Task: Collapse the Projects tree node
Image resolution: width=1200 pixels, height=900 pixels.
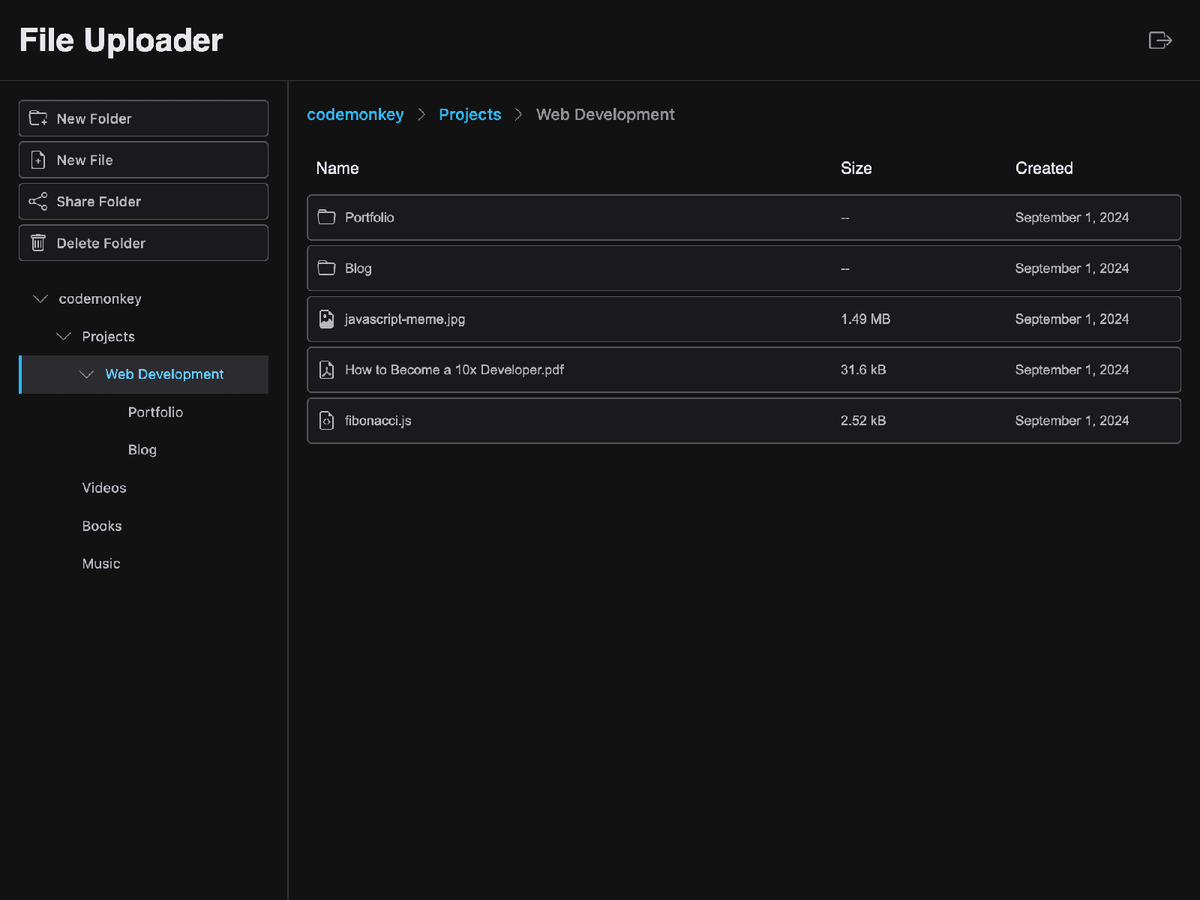Action: (63, 336)
